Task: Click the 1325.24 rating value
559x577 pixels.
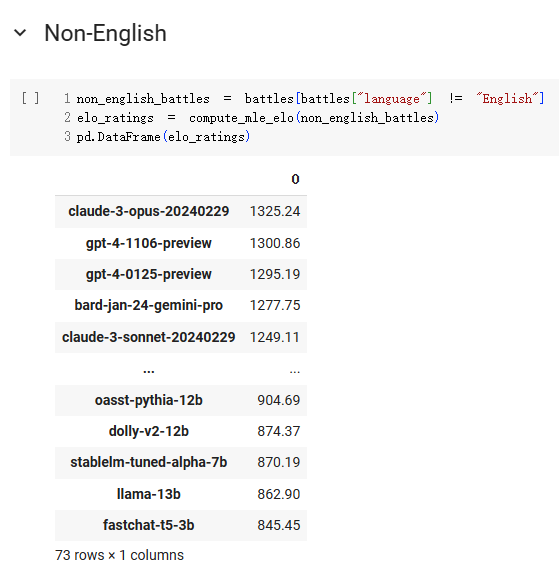Action: click(x=275, y=211)
